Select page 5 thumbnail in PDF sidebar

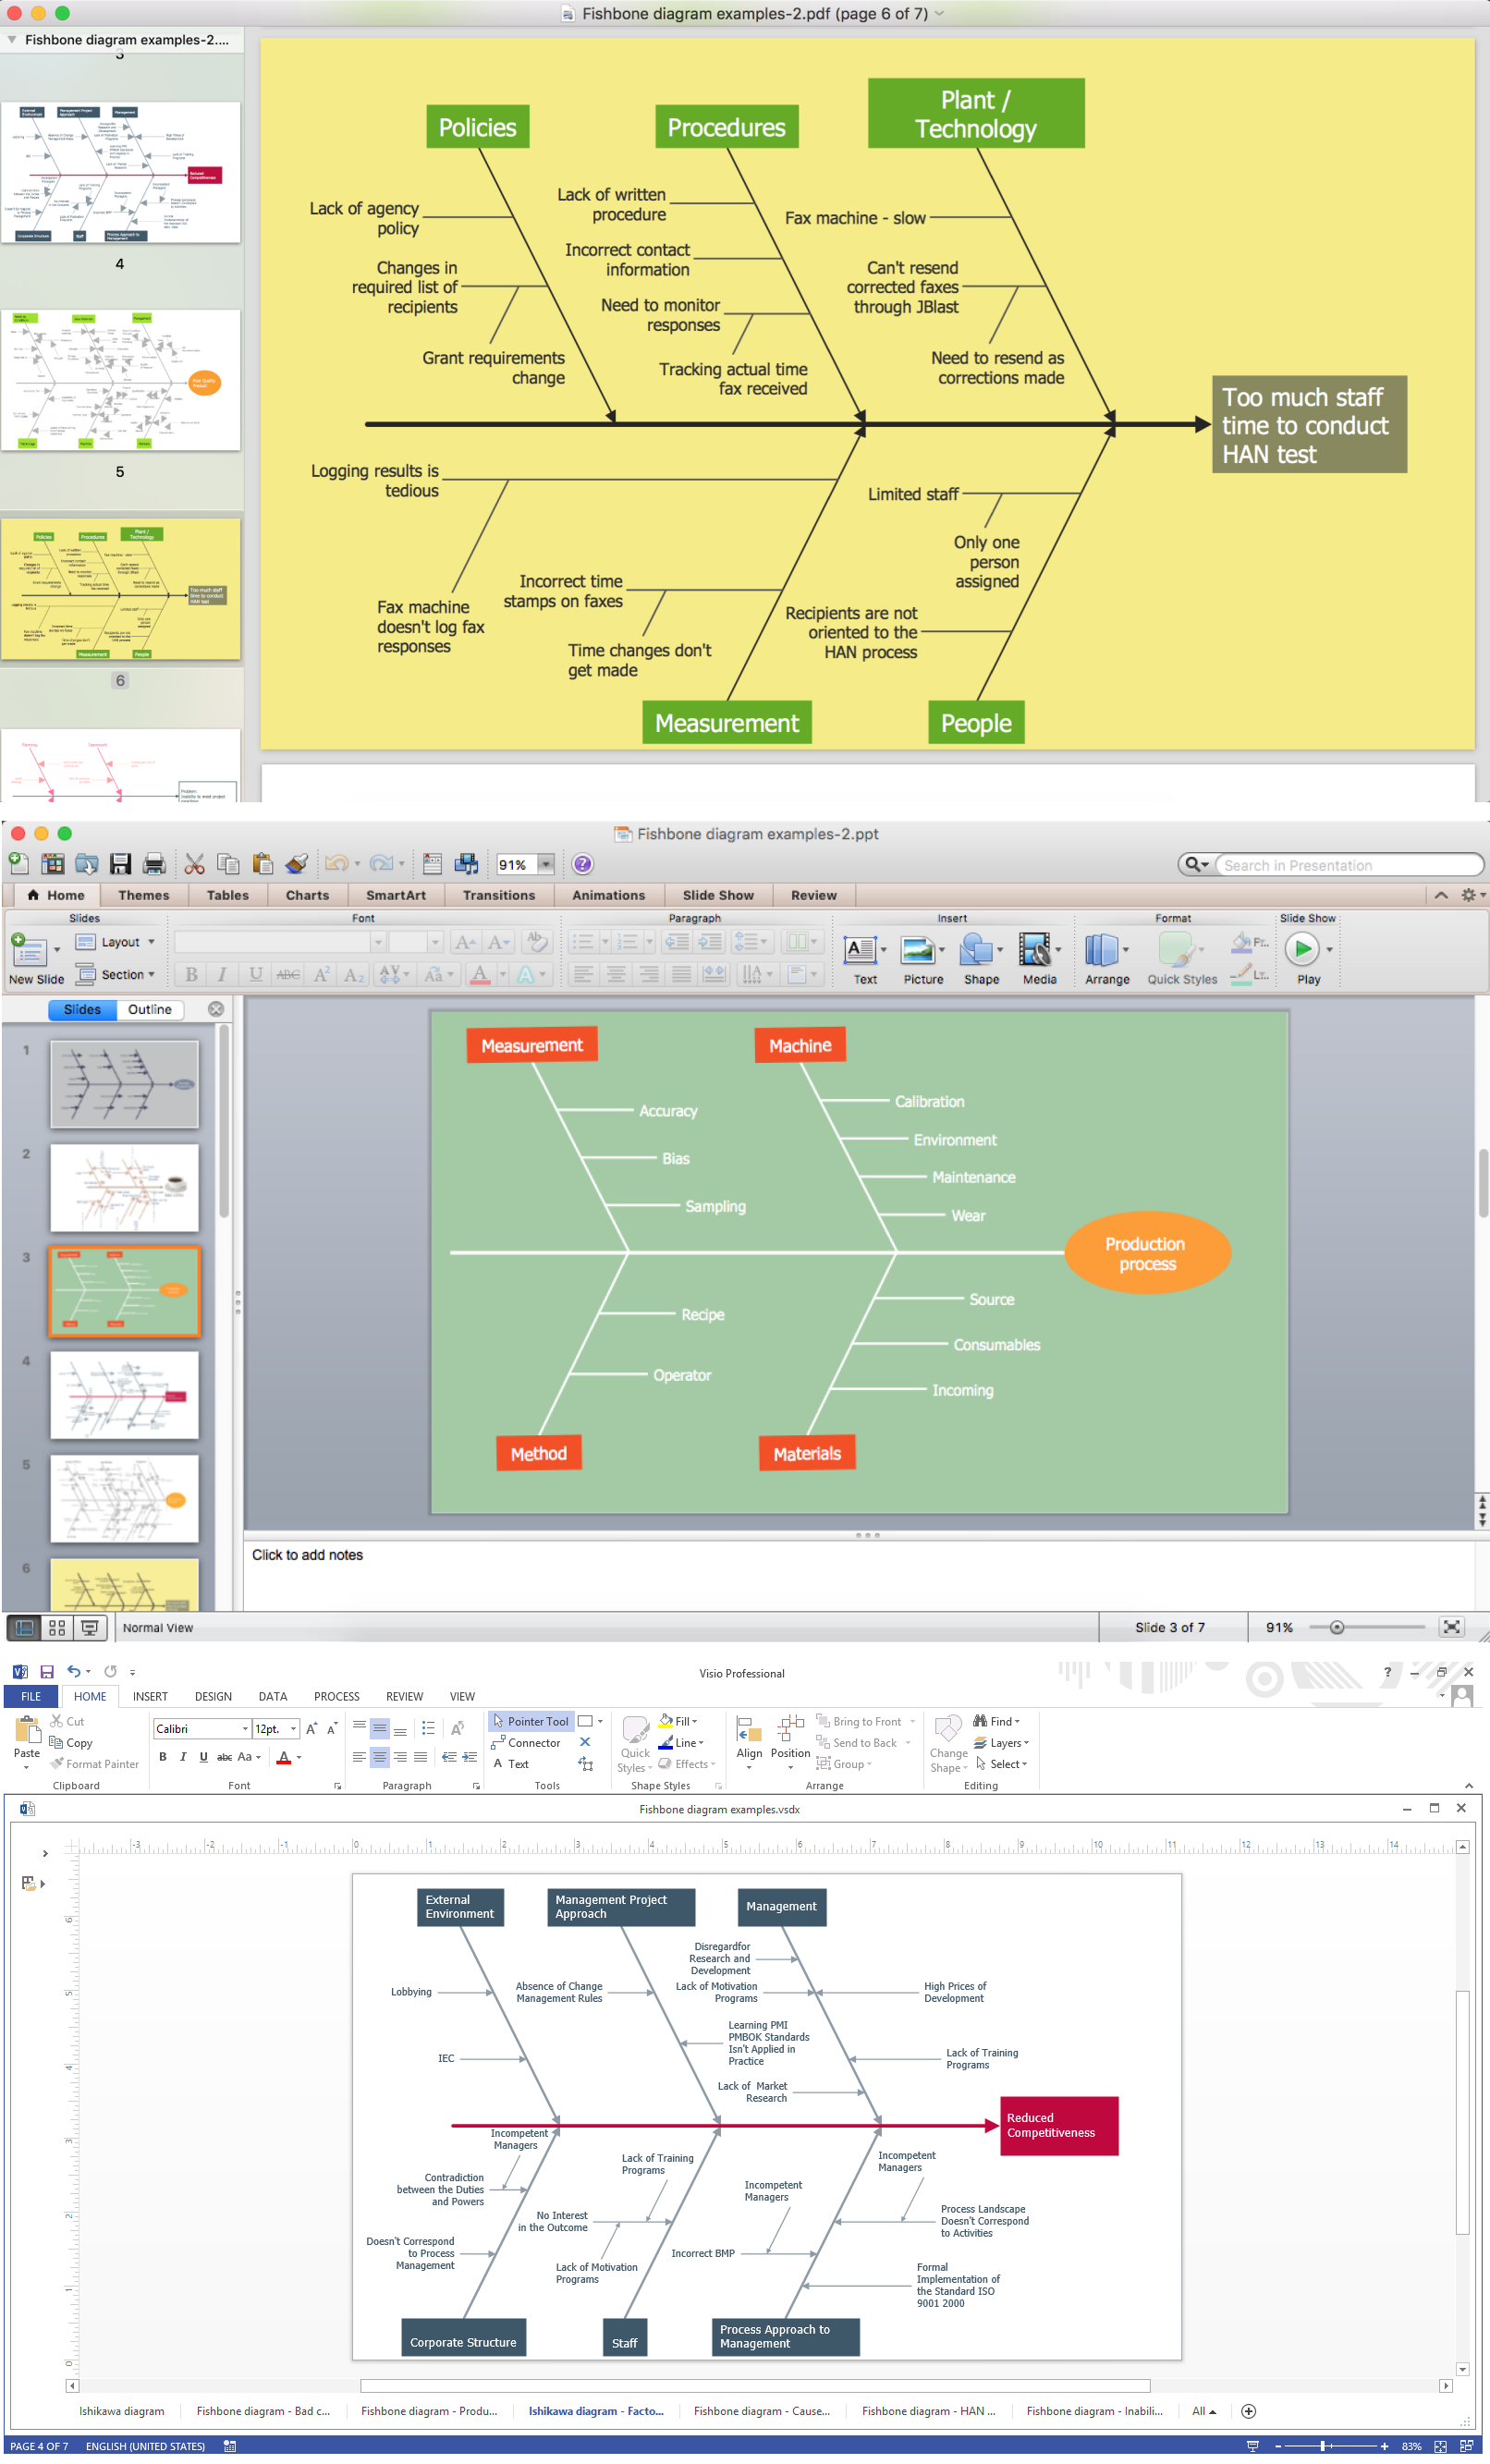pos(120,379)
